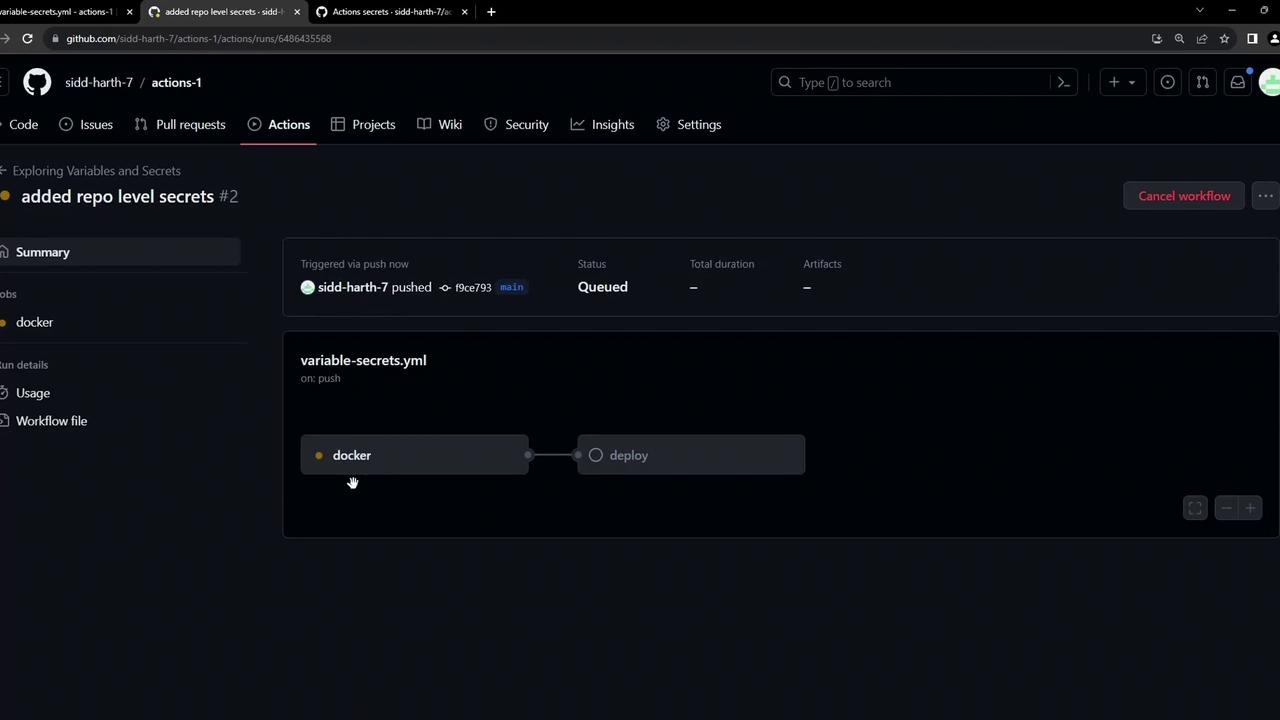Reload the page with the refresh icon
1280x720 pixels.
(27, 38)
